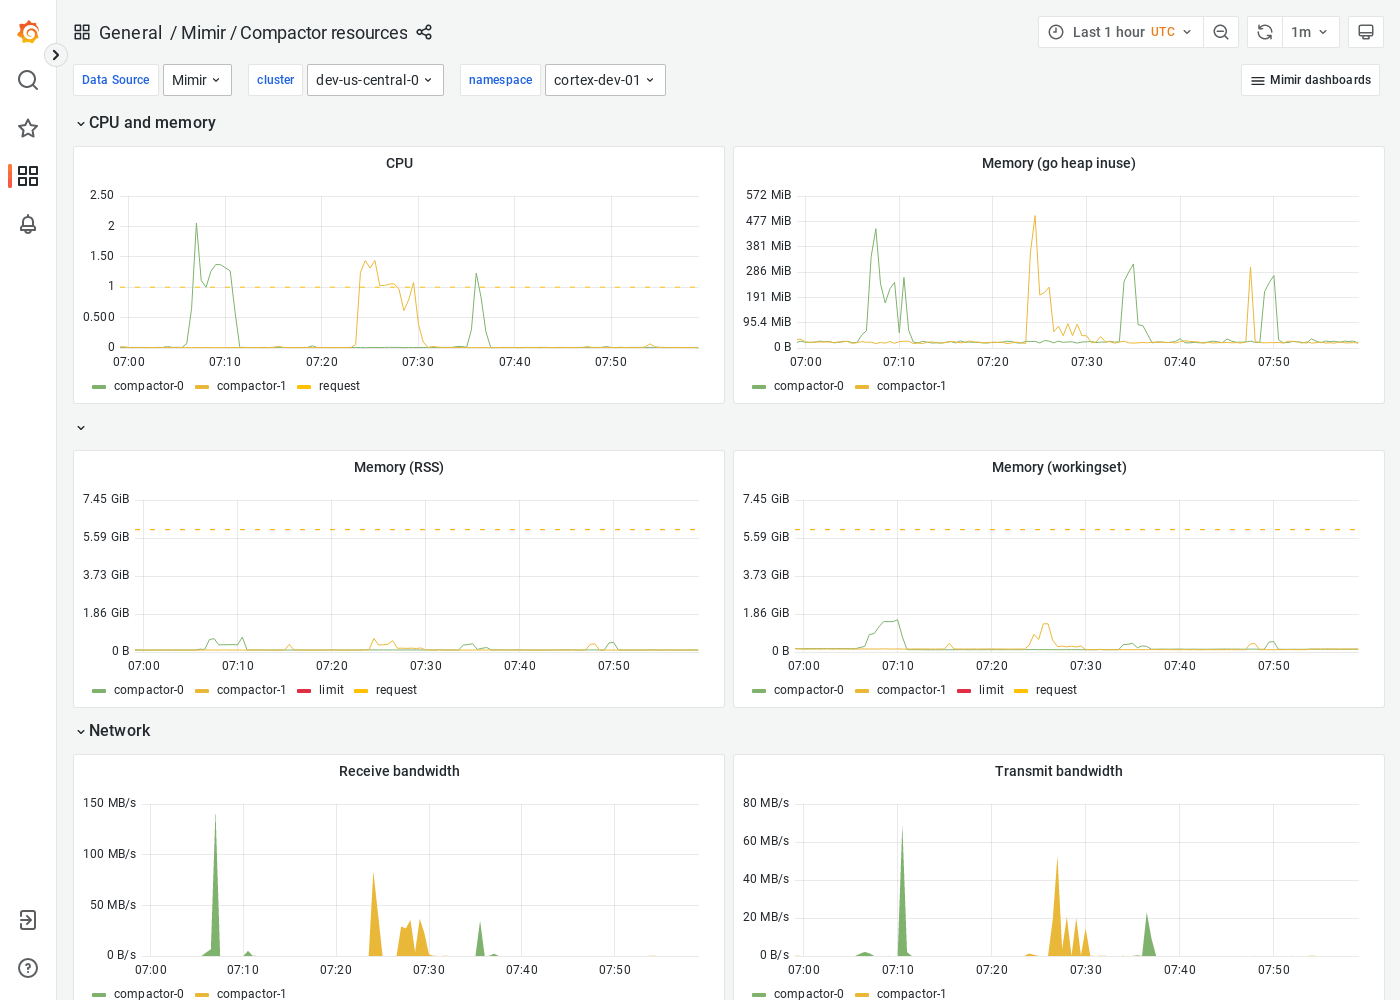Hide the compactor-1 series in the CPU panel
Image resolution: width=1400 pixels, height=1000 pixels.
[x=249, y=385]
